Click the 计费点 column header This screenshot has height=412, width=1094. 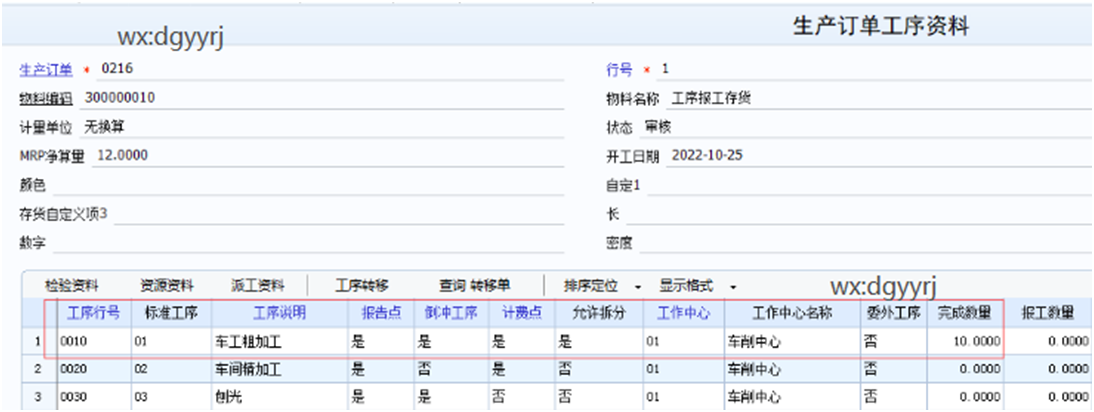pyautogui.click(x=522, y=314)
